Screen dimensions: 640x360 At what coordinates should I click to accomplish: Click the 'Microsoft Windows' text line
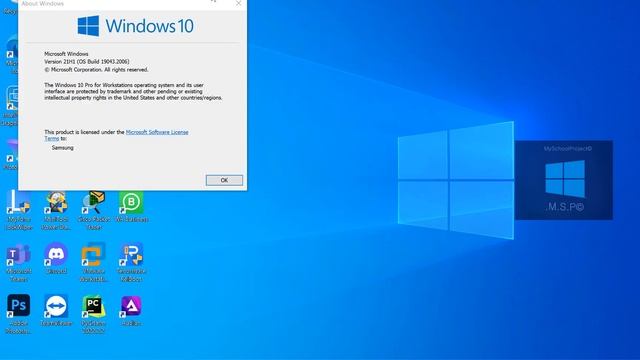pos(66,54)
